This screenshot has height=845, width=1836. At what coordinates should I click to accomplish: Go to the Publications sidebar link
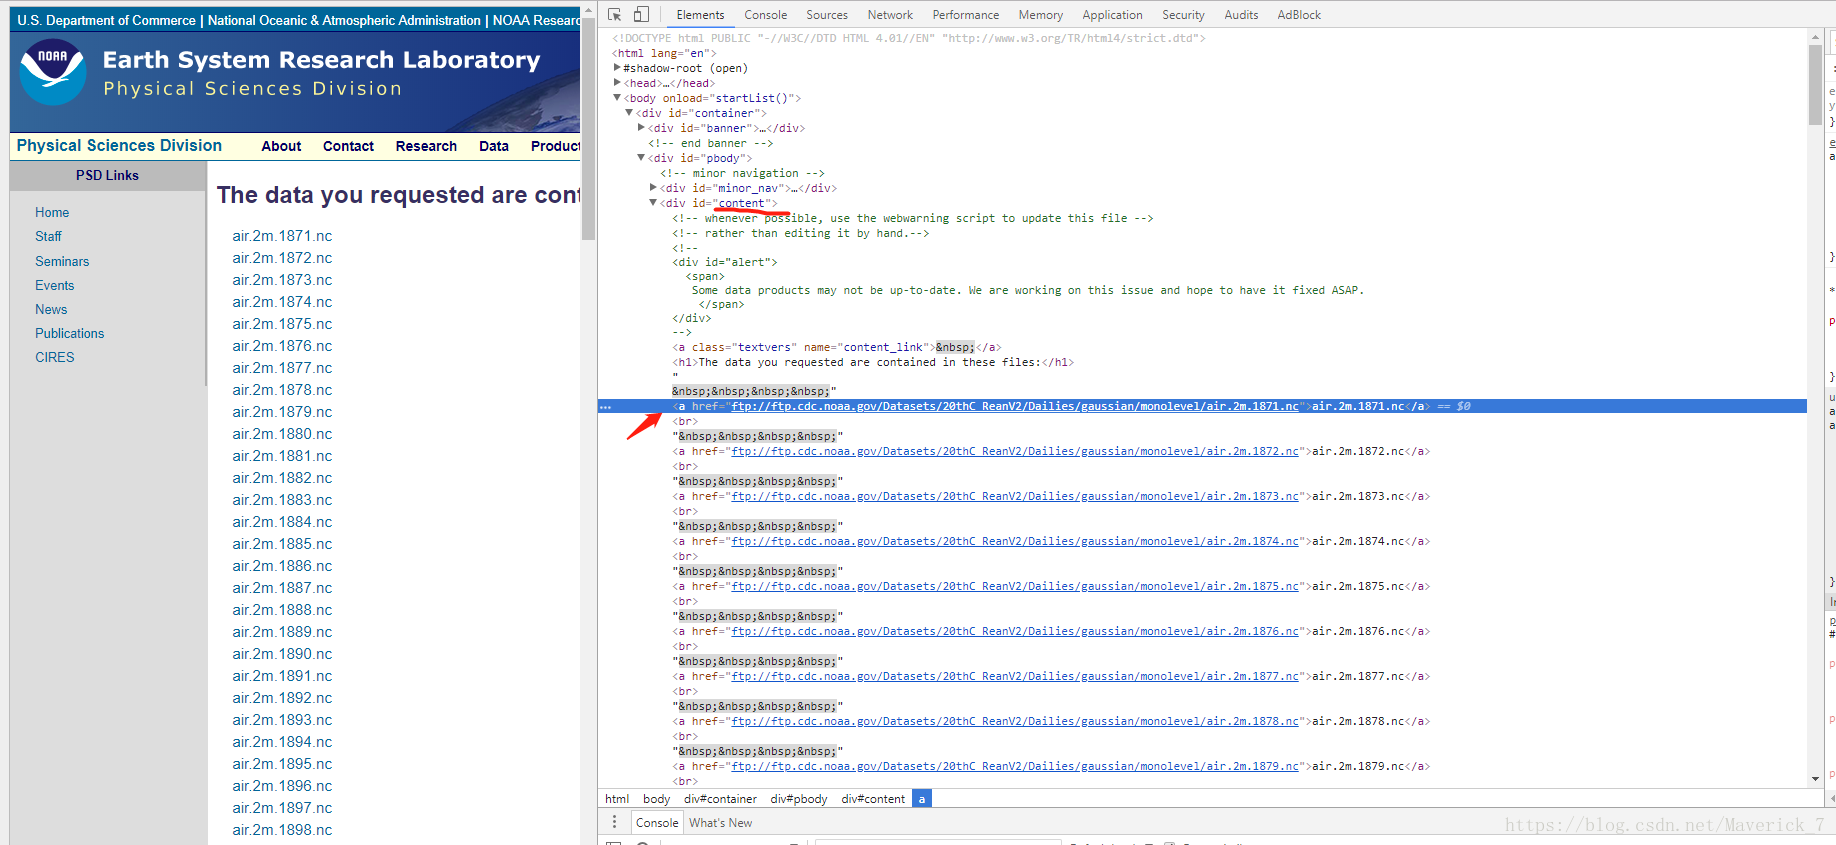[70, 333]
